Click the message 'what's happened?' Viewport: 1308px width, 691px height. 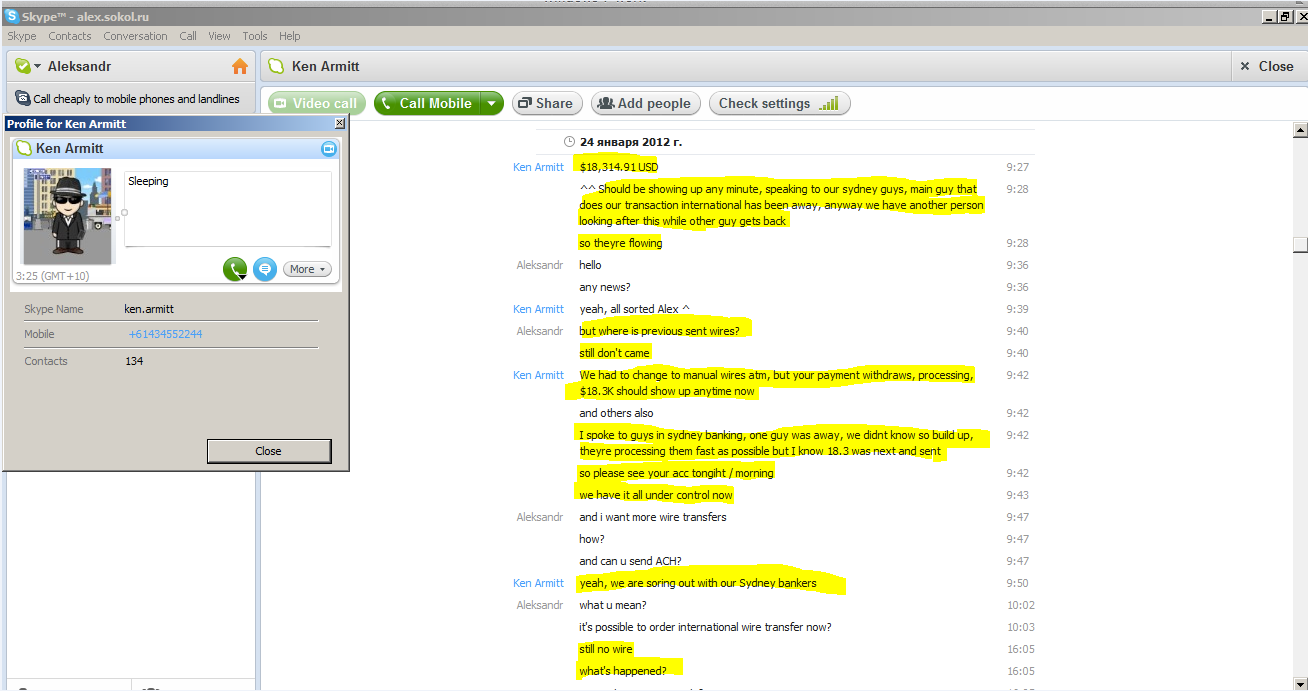623,671
